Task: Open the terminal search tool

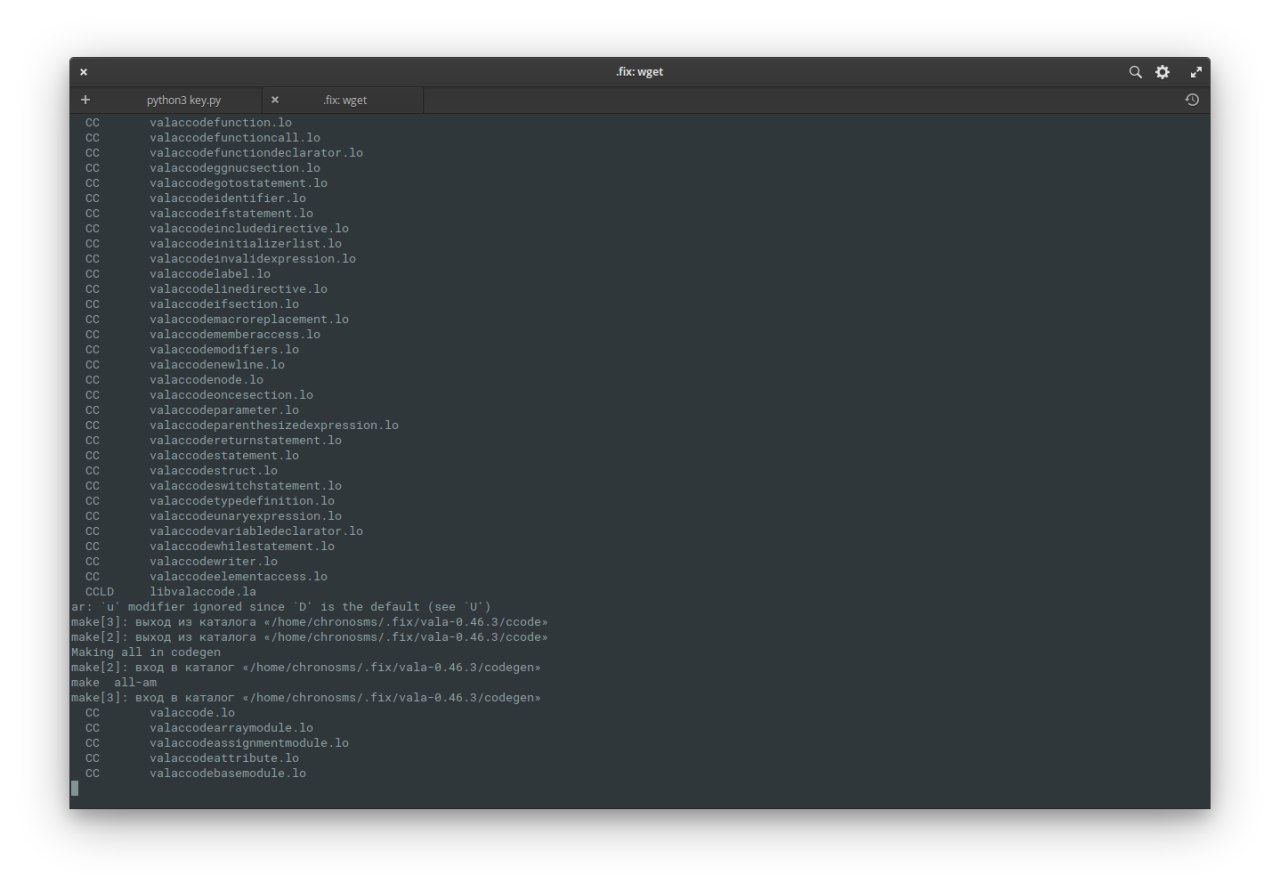Action: click(1135, 72)
